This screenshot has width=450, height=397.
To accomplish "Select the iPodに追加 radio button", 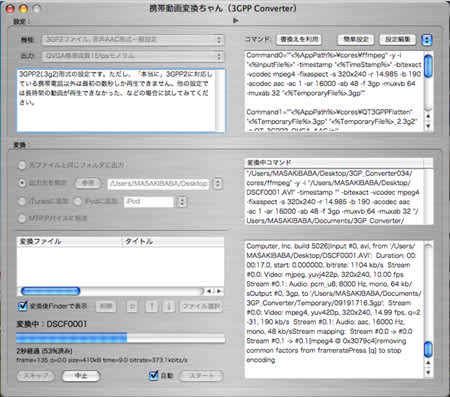I will click(x=77, y=201).
